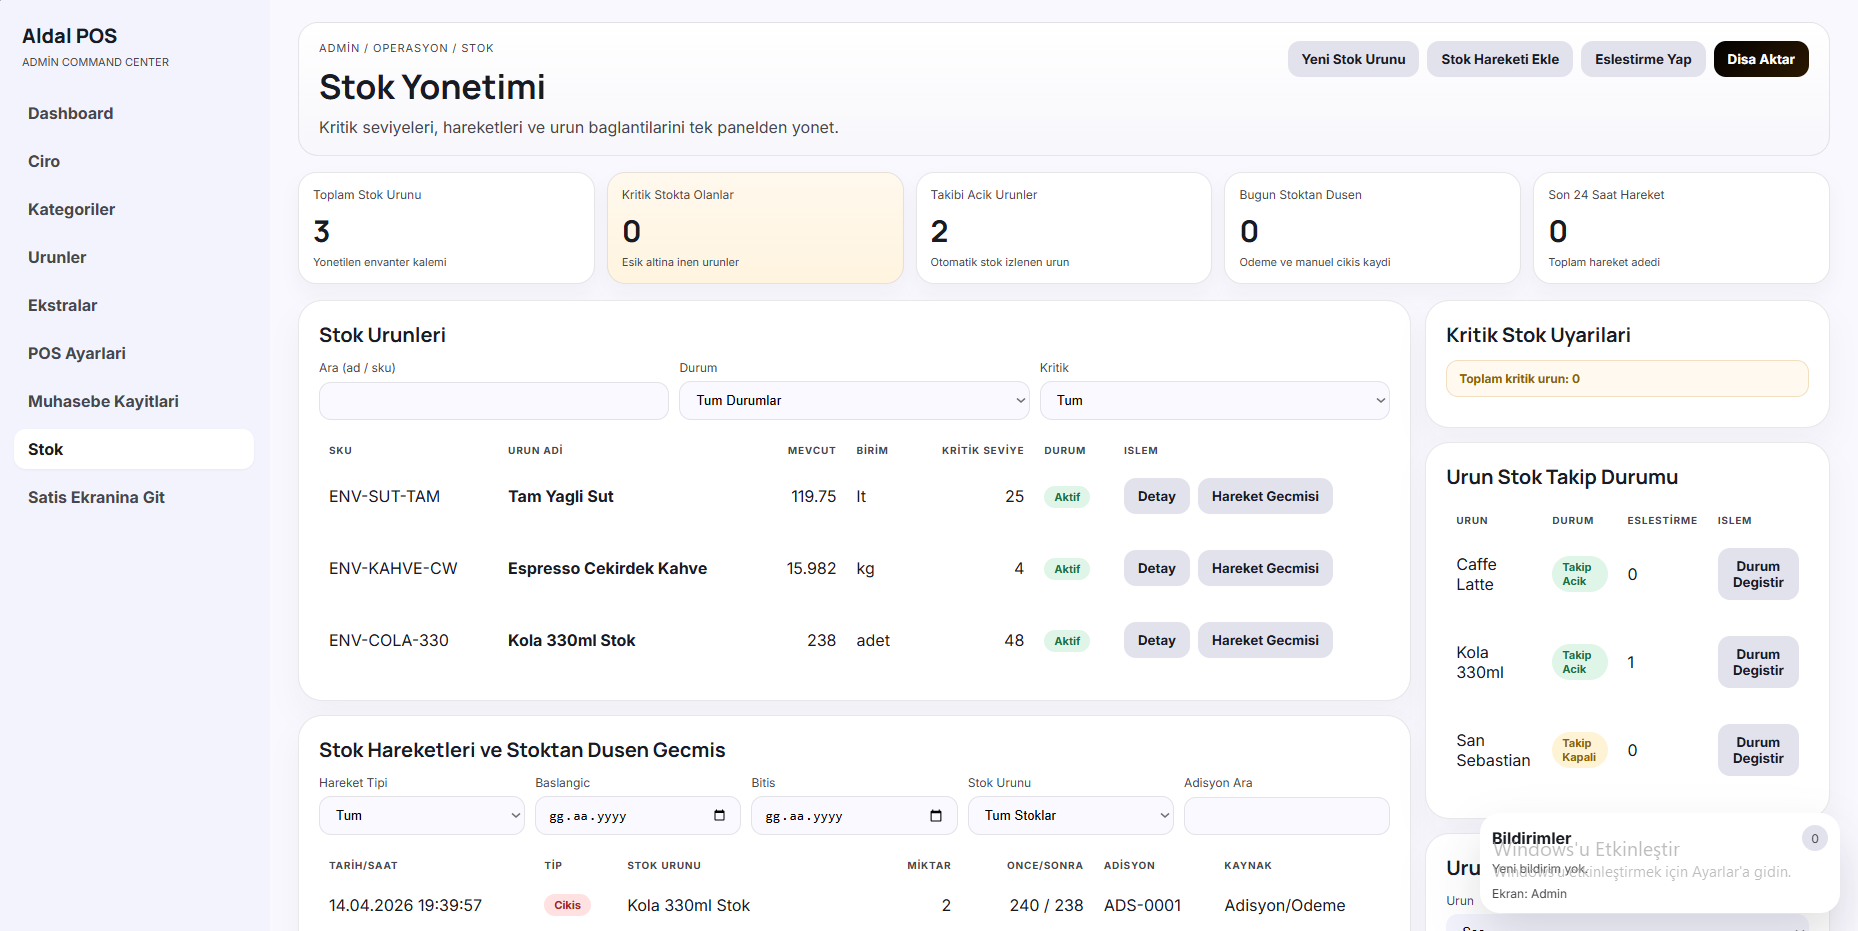Click the Cikis movement type badge

pos(567,905)
